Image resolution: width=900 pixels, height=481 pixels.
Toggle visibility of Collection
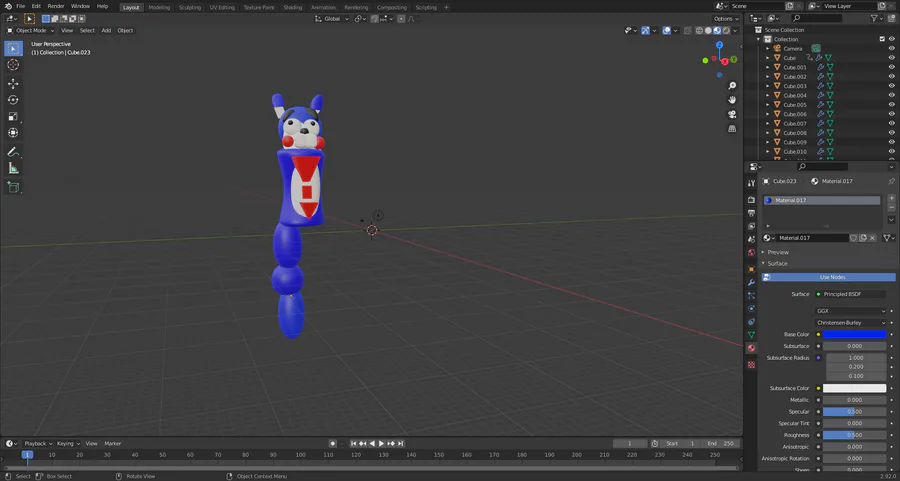[x=891, y=39]
